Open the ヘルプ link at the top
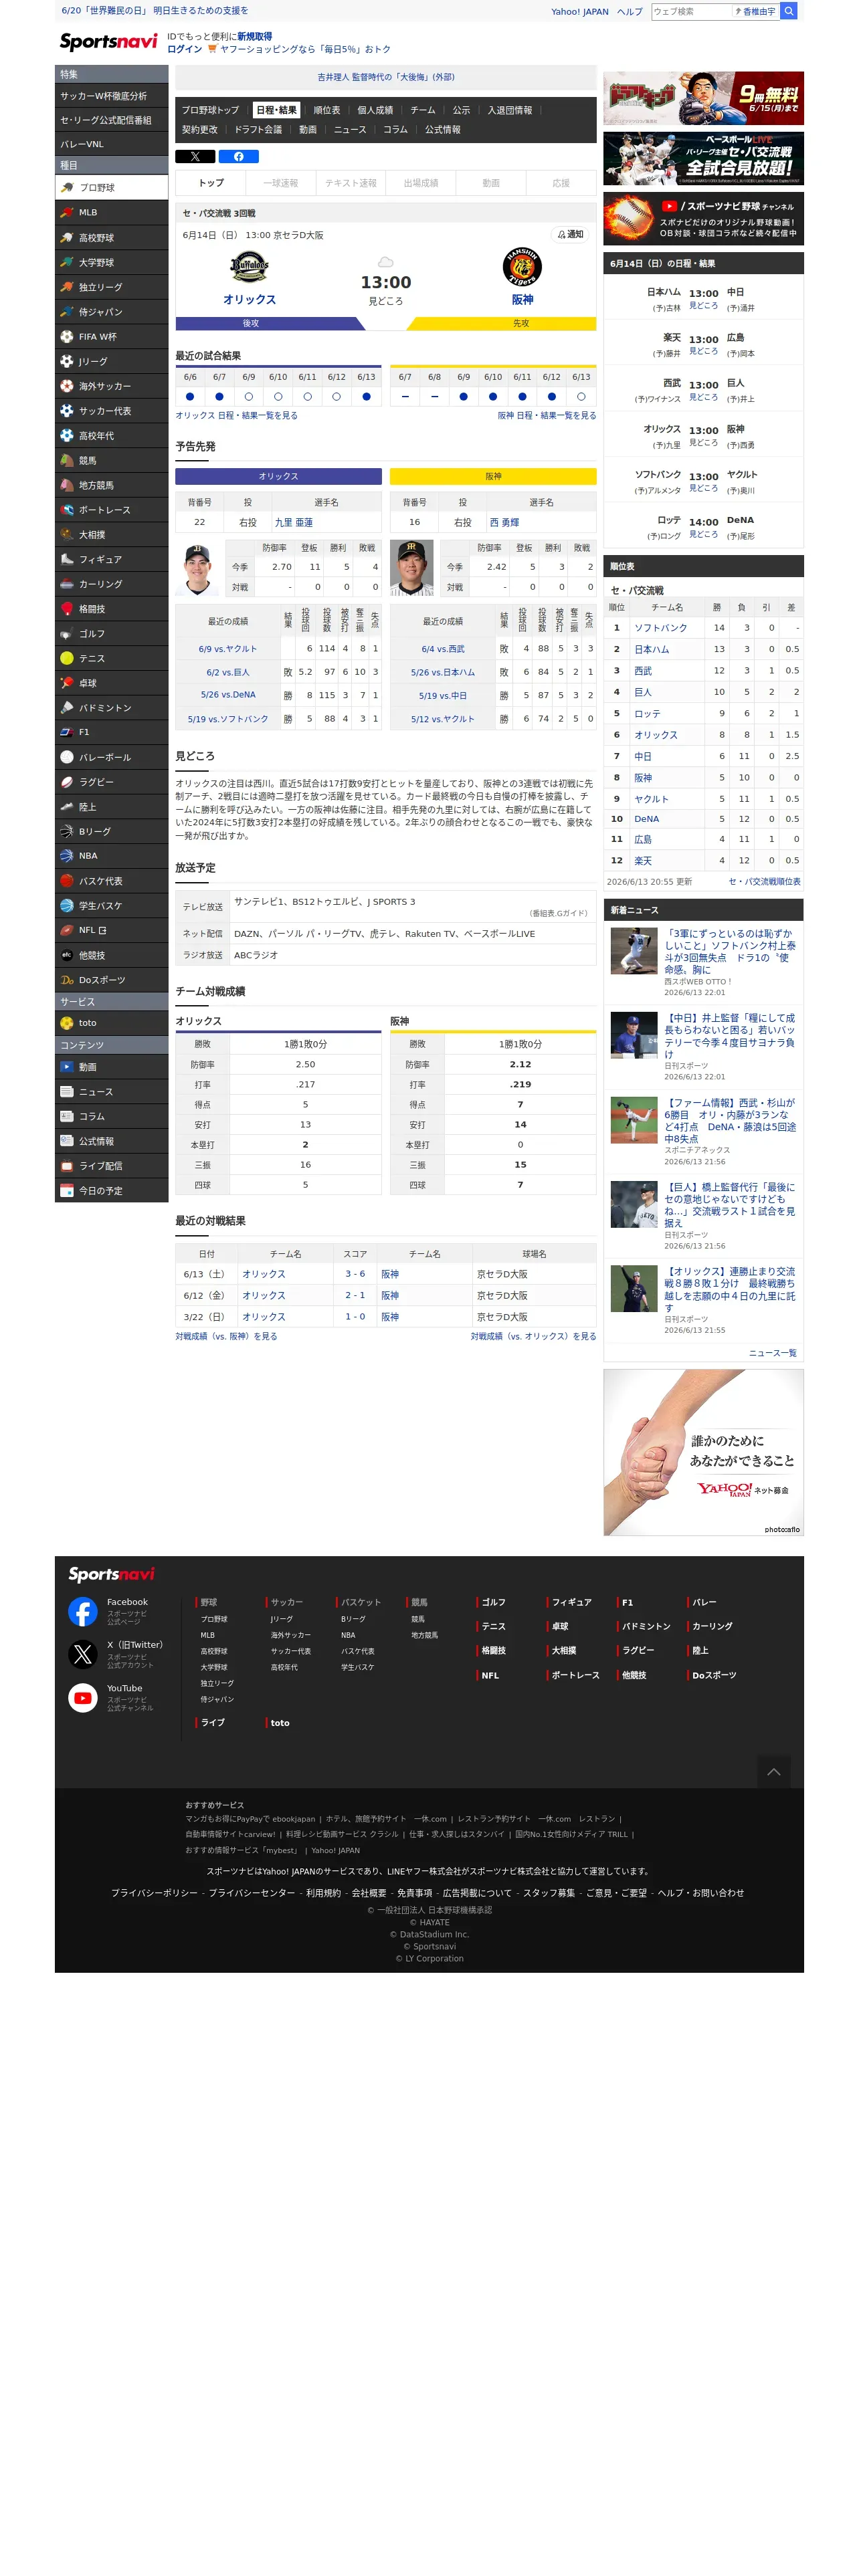 [x=630, y=12]
